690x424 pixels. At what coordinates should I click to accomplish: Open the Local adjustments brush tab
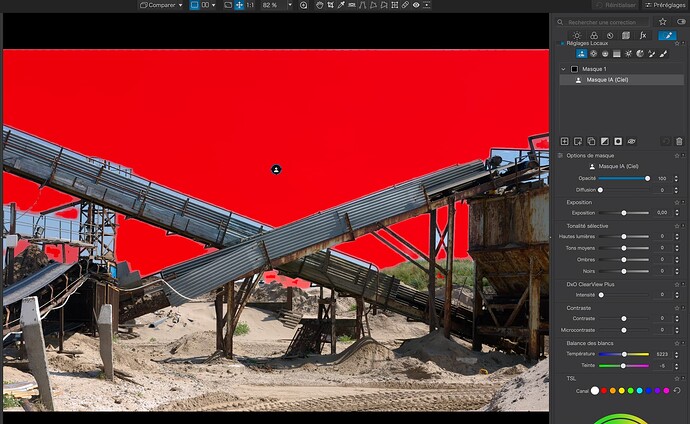coord(668,36)
